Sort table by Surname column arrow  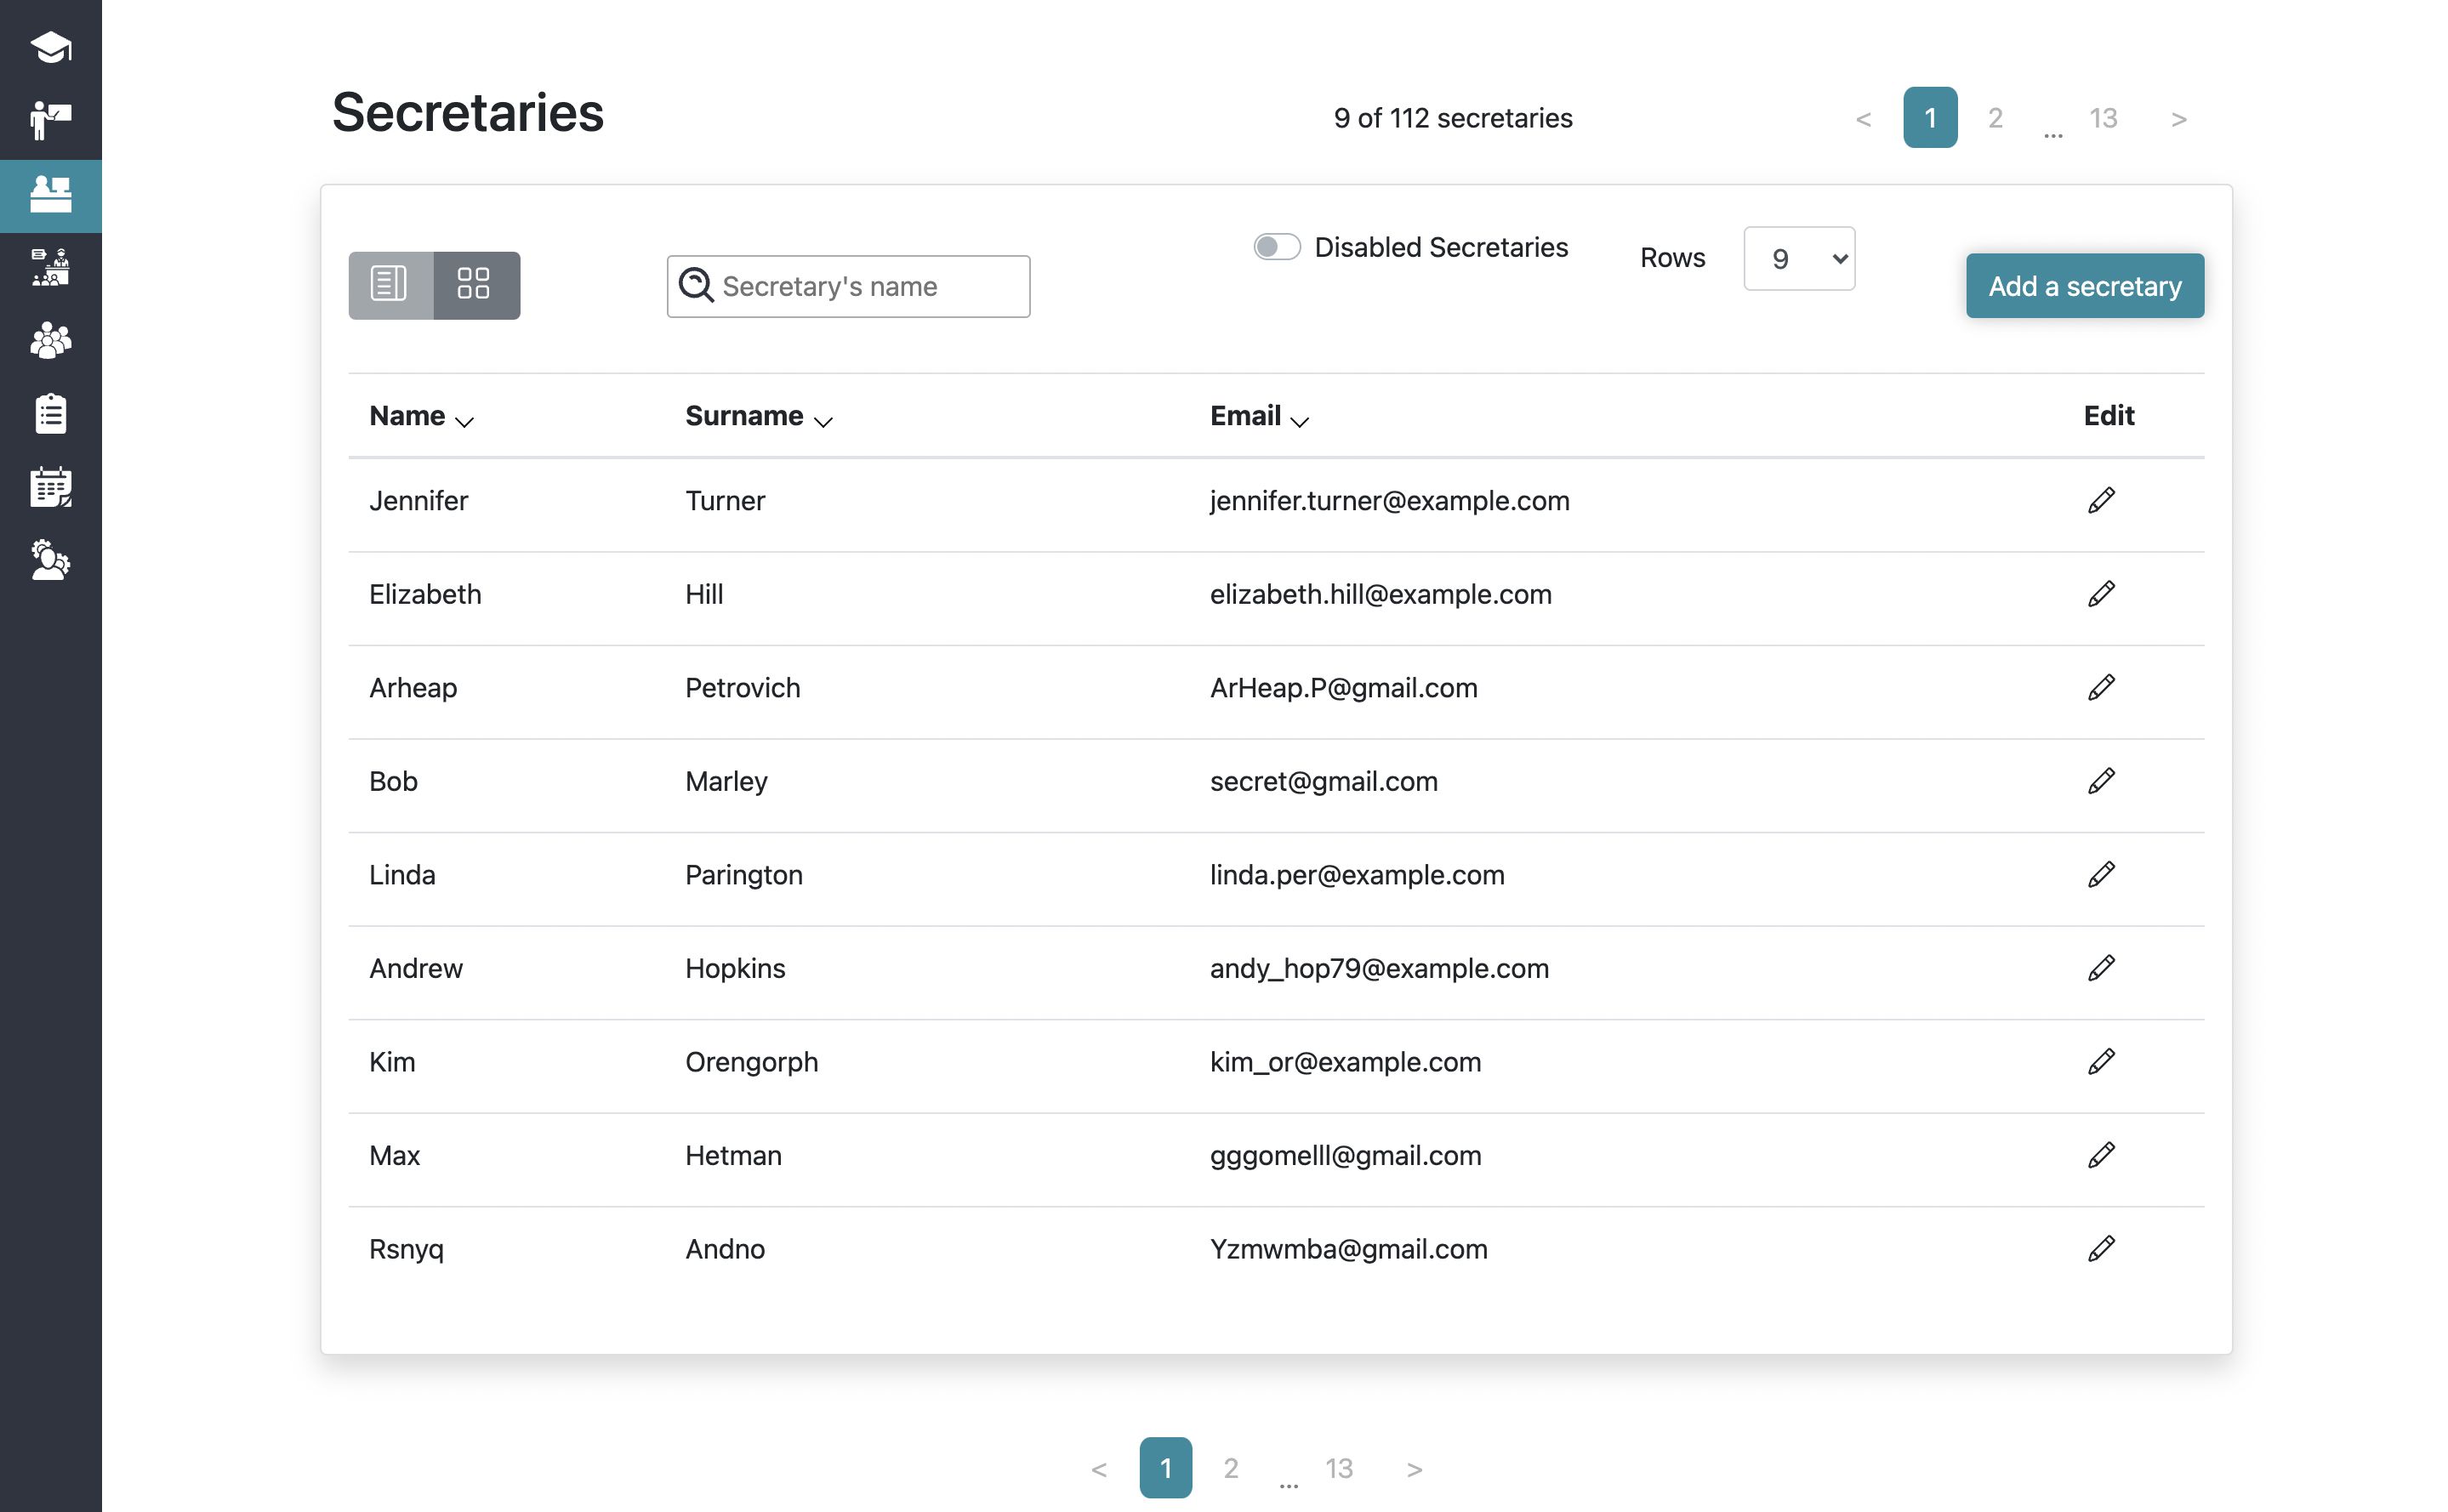point(823,422)
